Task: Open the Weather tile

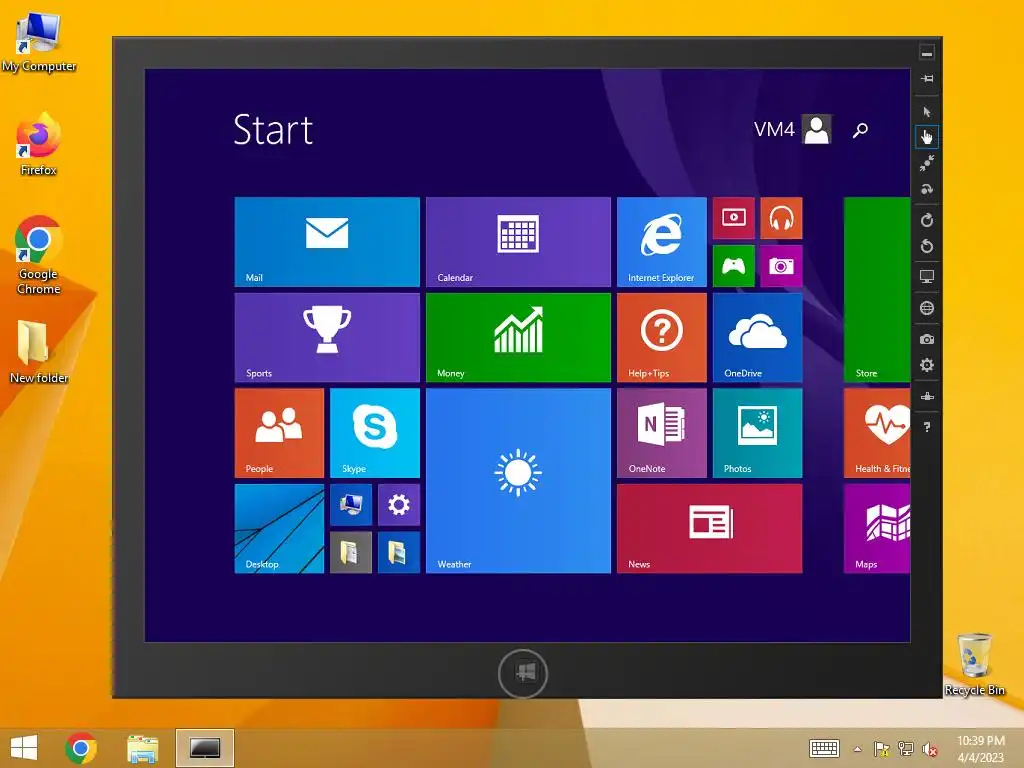Action: pos(518,481)
